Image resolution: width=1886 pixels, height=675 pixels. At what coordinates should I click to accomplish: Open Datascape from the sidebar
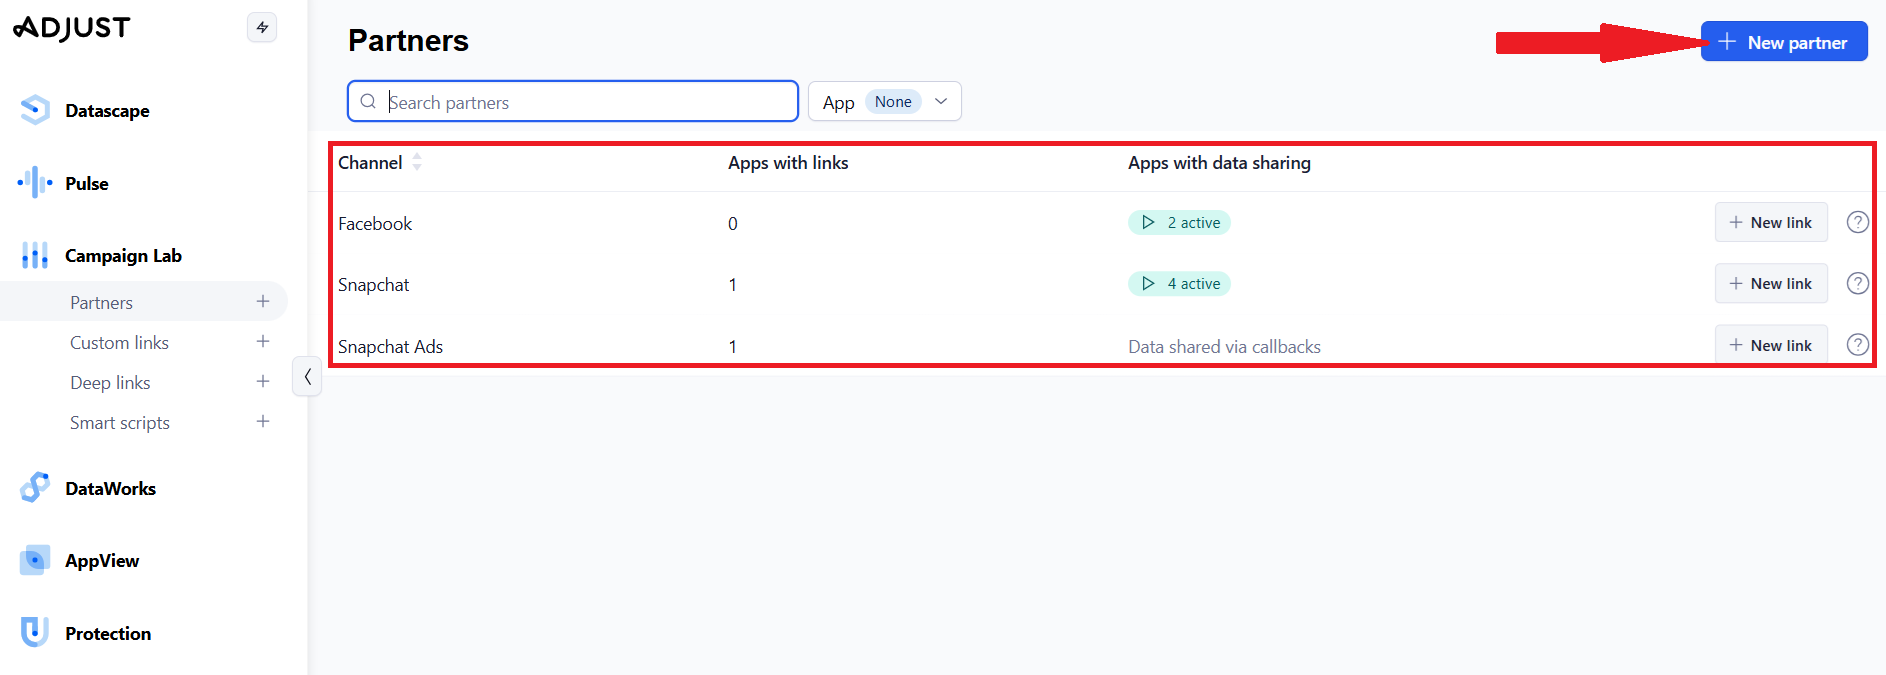click(106, 111)
